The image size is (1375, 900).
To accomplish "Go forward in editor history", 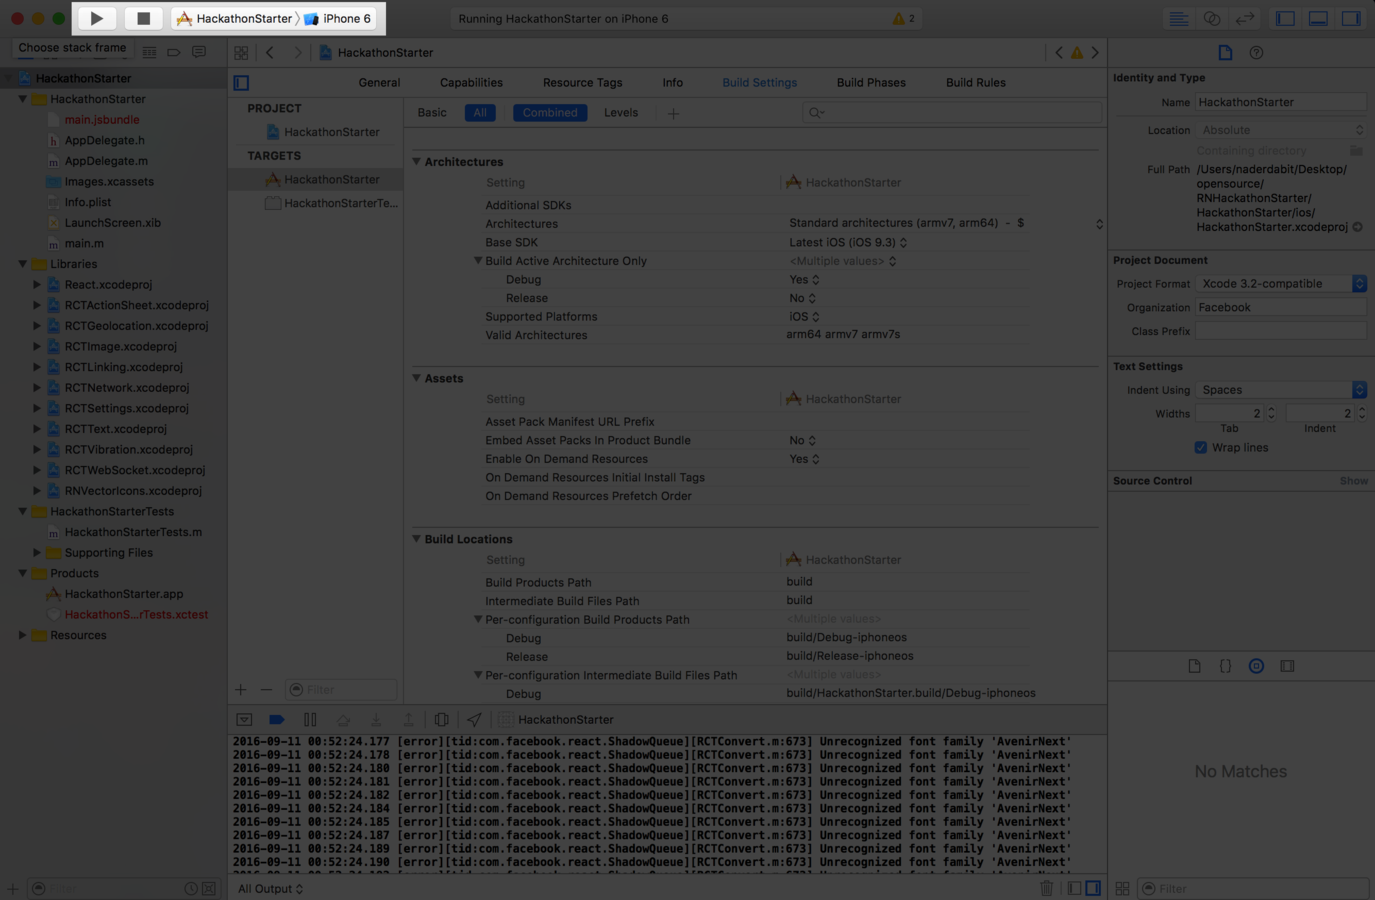I will 297,52.
